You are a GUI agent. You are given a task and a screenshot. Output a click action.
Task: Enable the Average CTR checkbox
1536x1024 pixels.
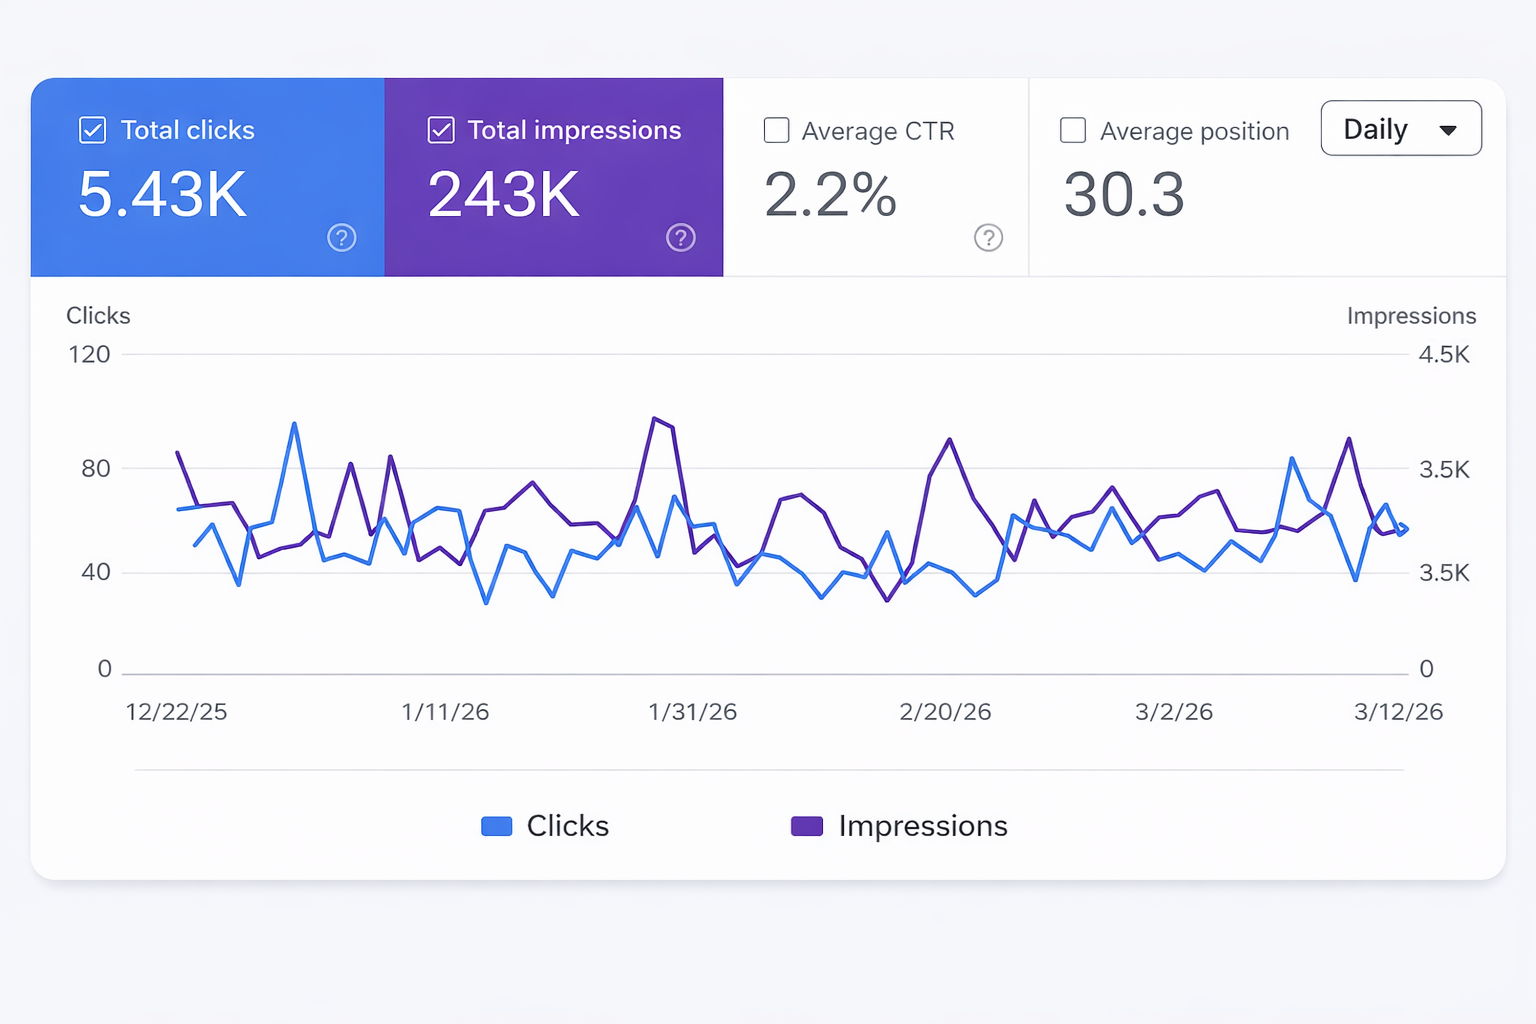tap(777, 131)
